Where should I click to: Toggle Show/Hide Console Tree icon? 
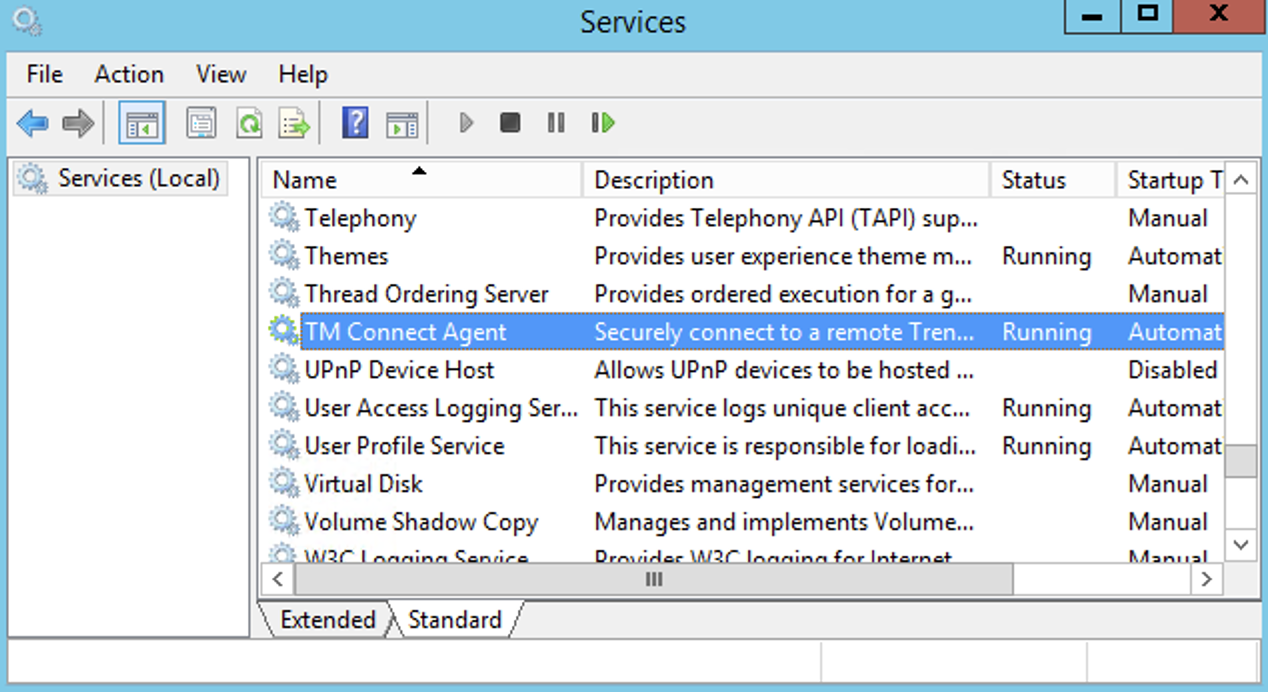(x=142, y=124)
